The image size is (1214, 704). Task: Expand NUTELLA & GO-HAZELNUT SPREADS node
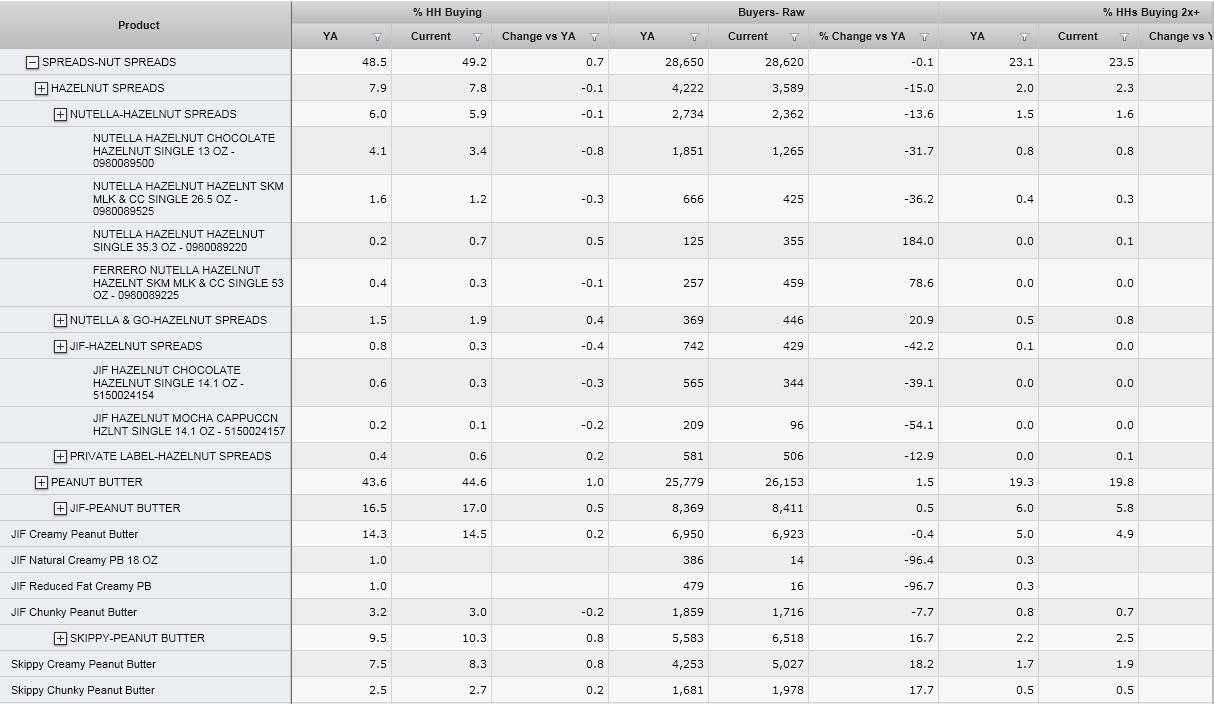coord(60,320)
